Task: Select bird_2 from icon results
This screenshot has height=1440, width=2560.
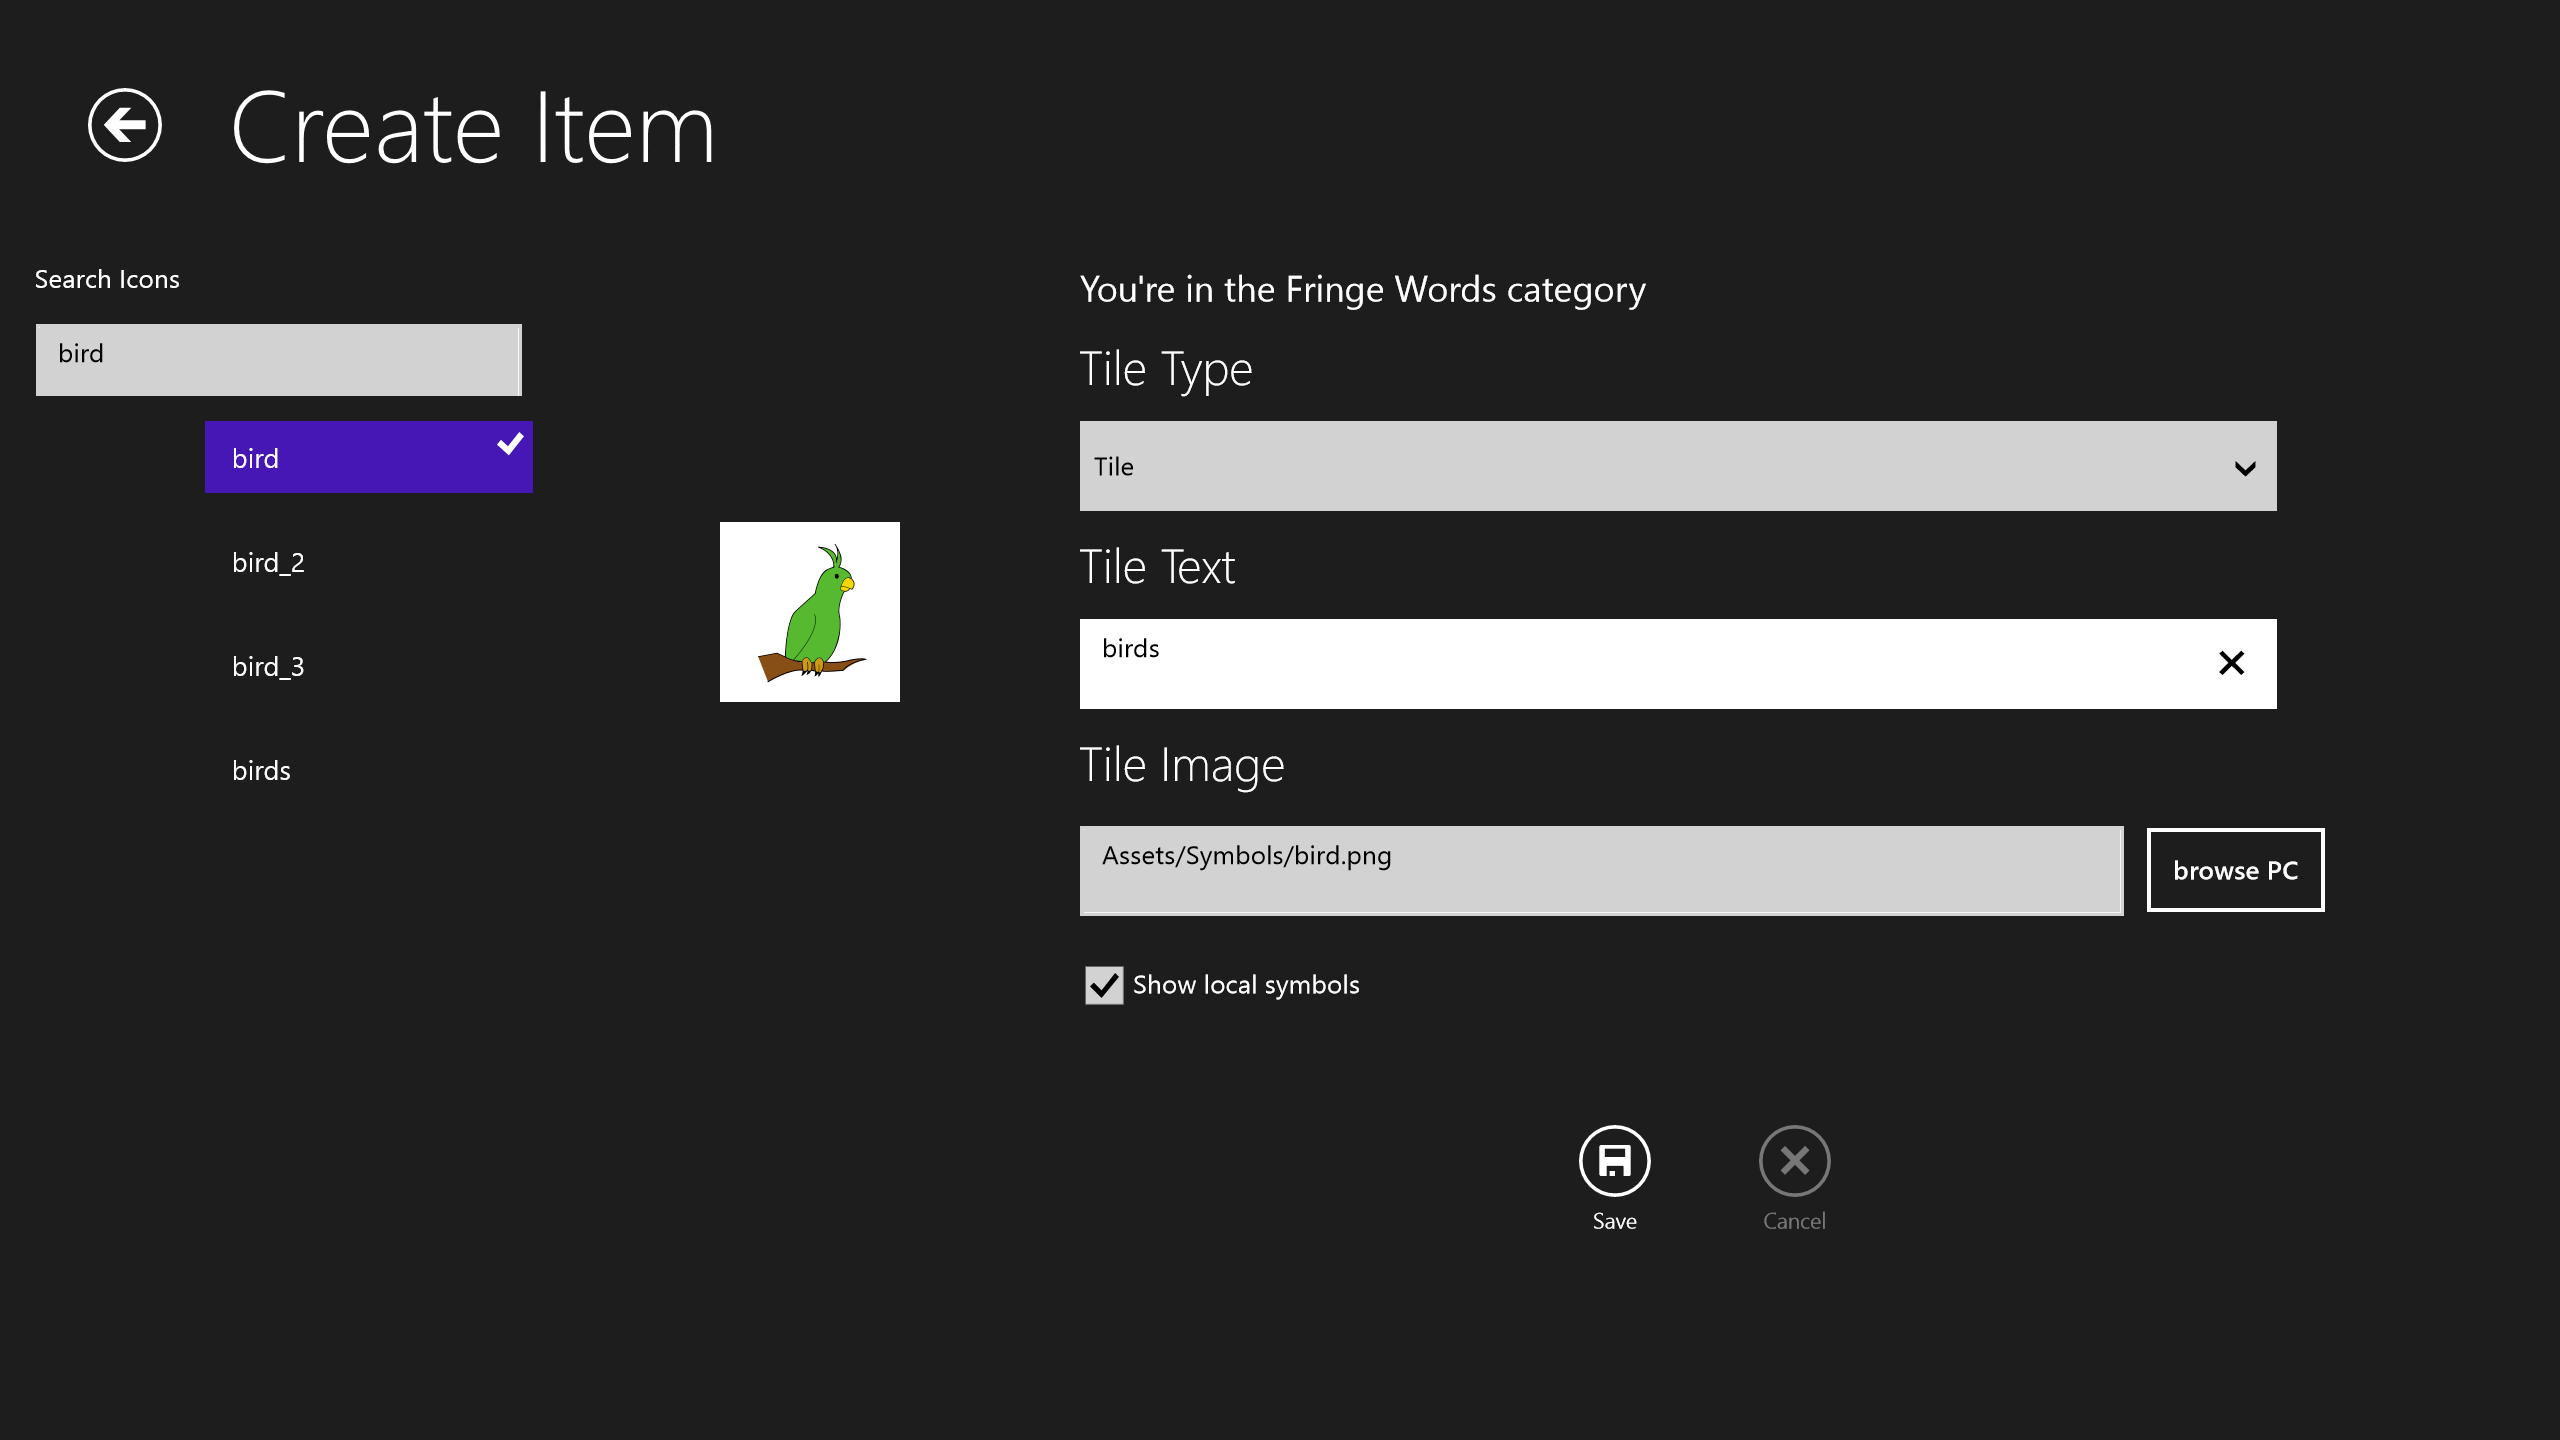Action: click(x=268, y=562)
